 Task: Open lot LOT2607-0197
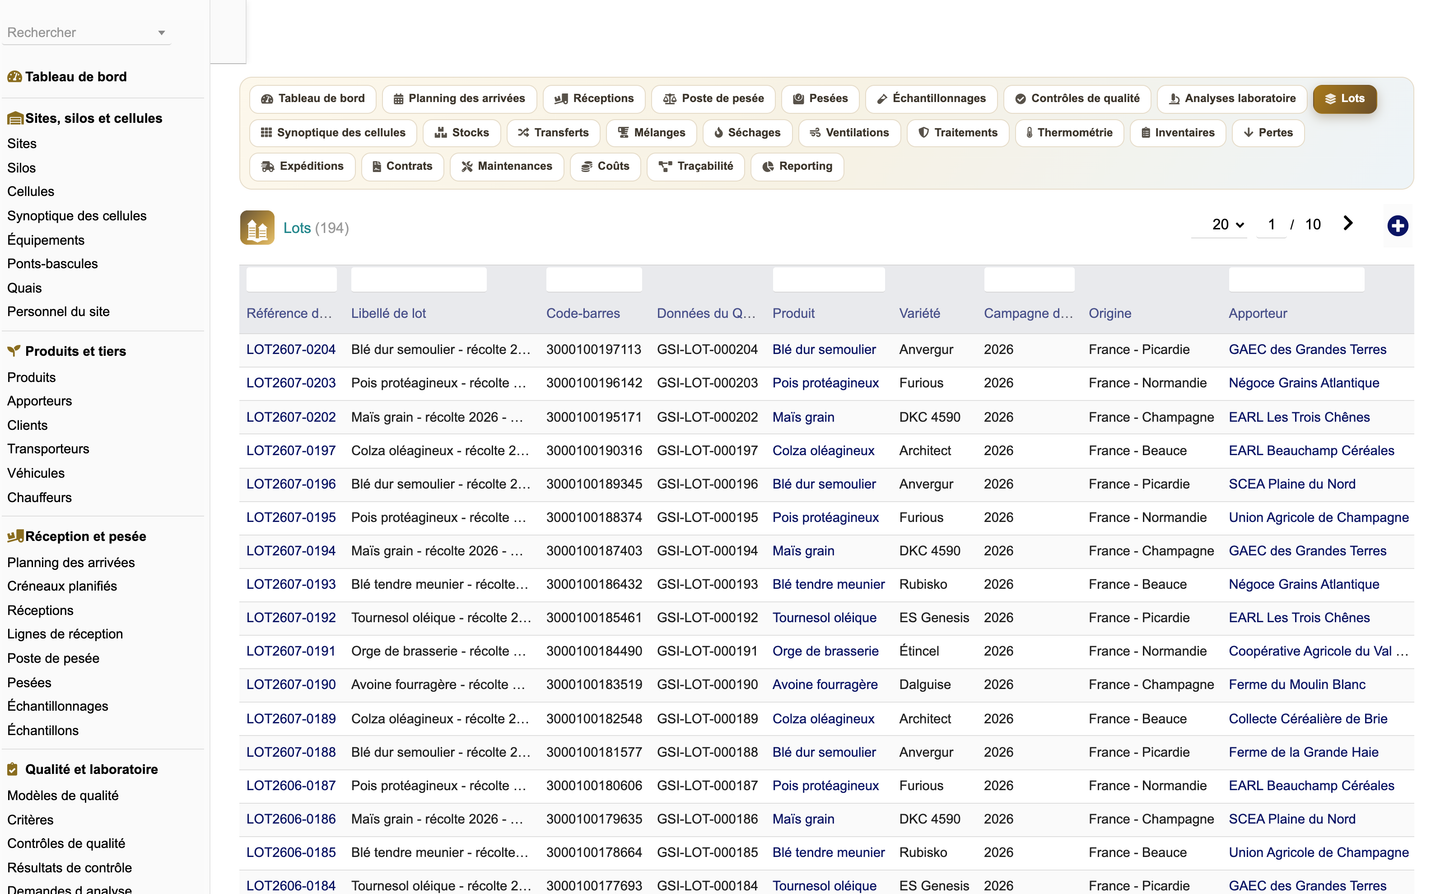coord(291,451)
